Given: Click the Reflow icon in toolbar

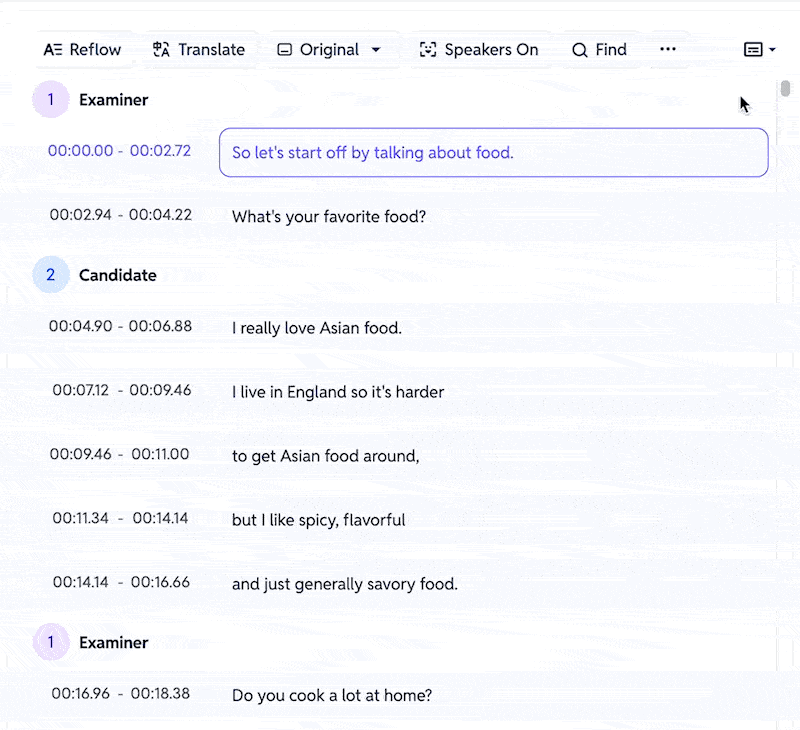Looking at the screenshot, I should tap(53, 49).
